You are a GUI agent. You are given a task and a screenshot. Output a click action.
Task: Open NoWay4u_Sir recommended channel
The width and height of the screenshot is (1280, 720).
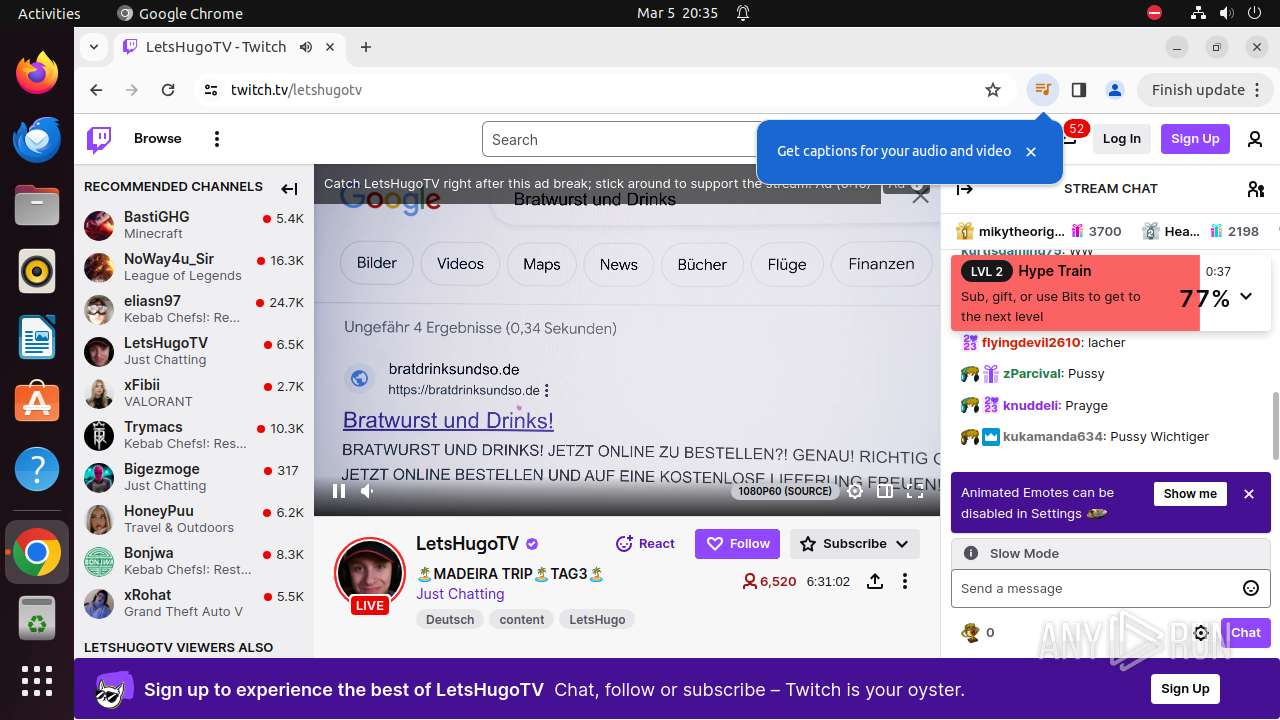click(x=194, y=267)
